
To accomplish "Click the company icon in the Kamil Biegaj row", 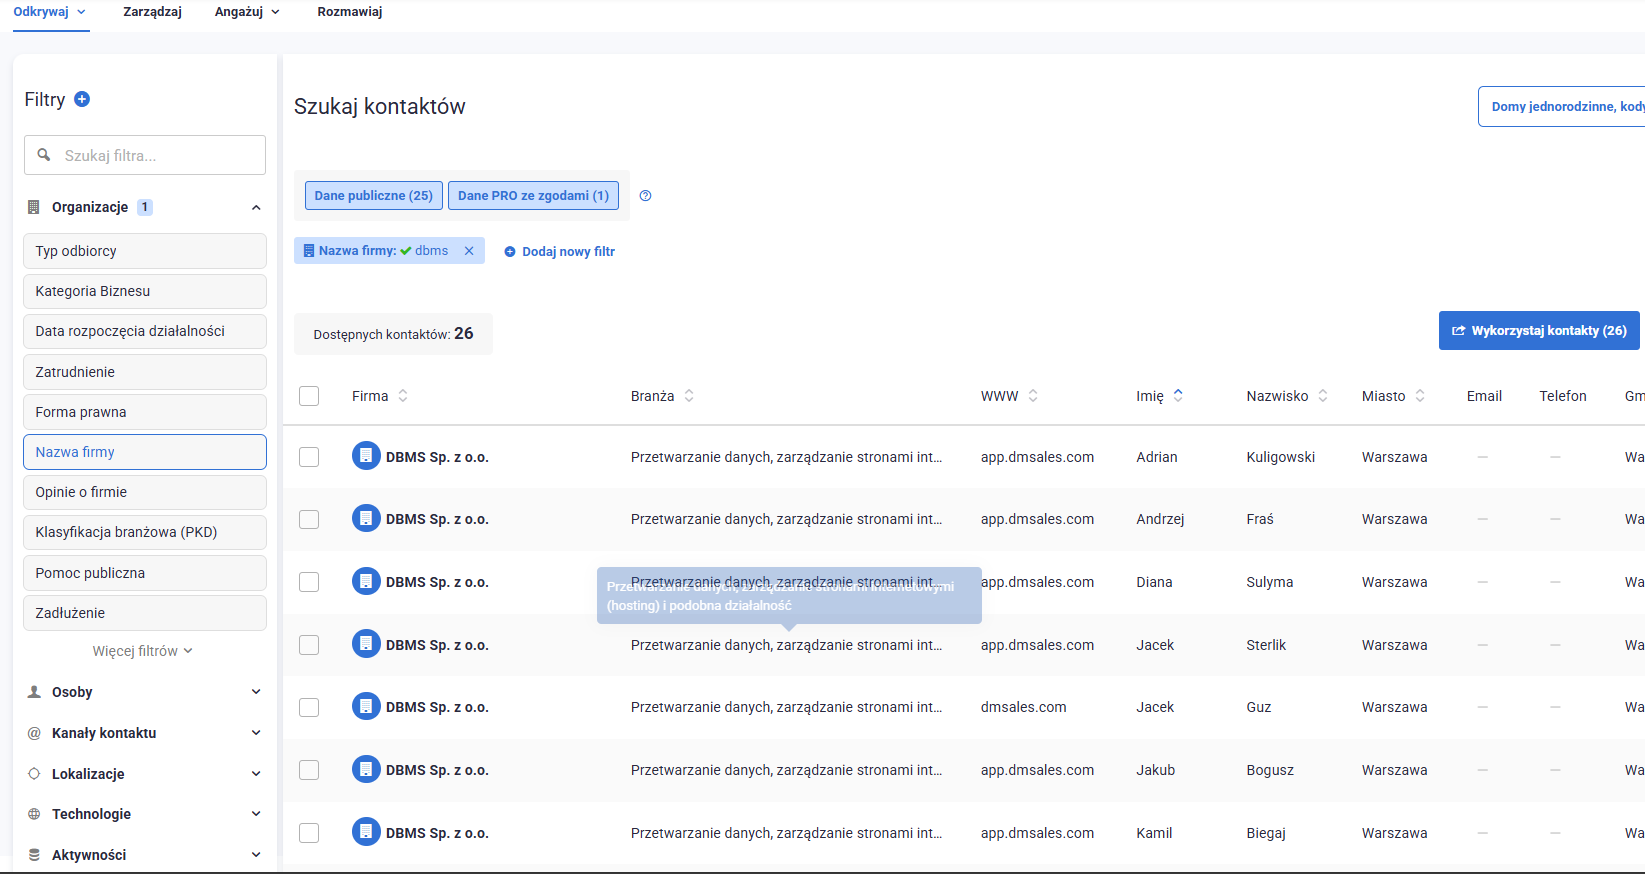I will (366, 832).
